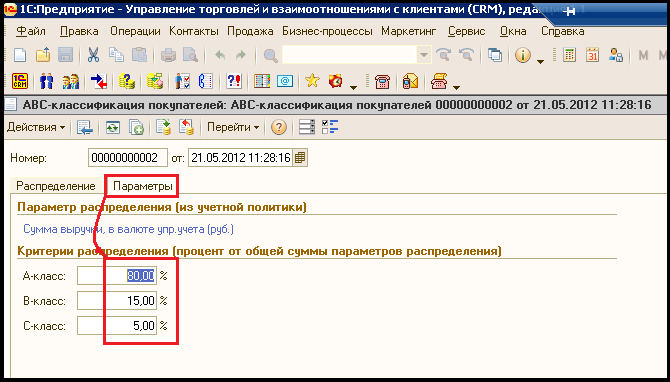Click the mobile phone with envelope icon
This screenshot has width=670, height=382.
click(410, 81)
